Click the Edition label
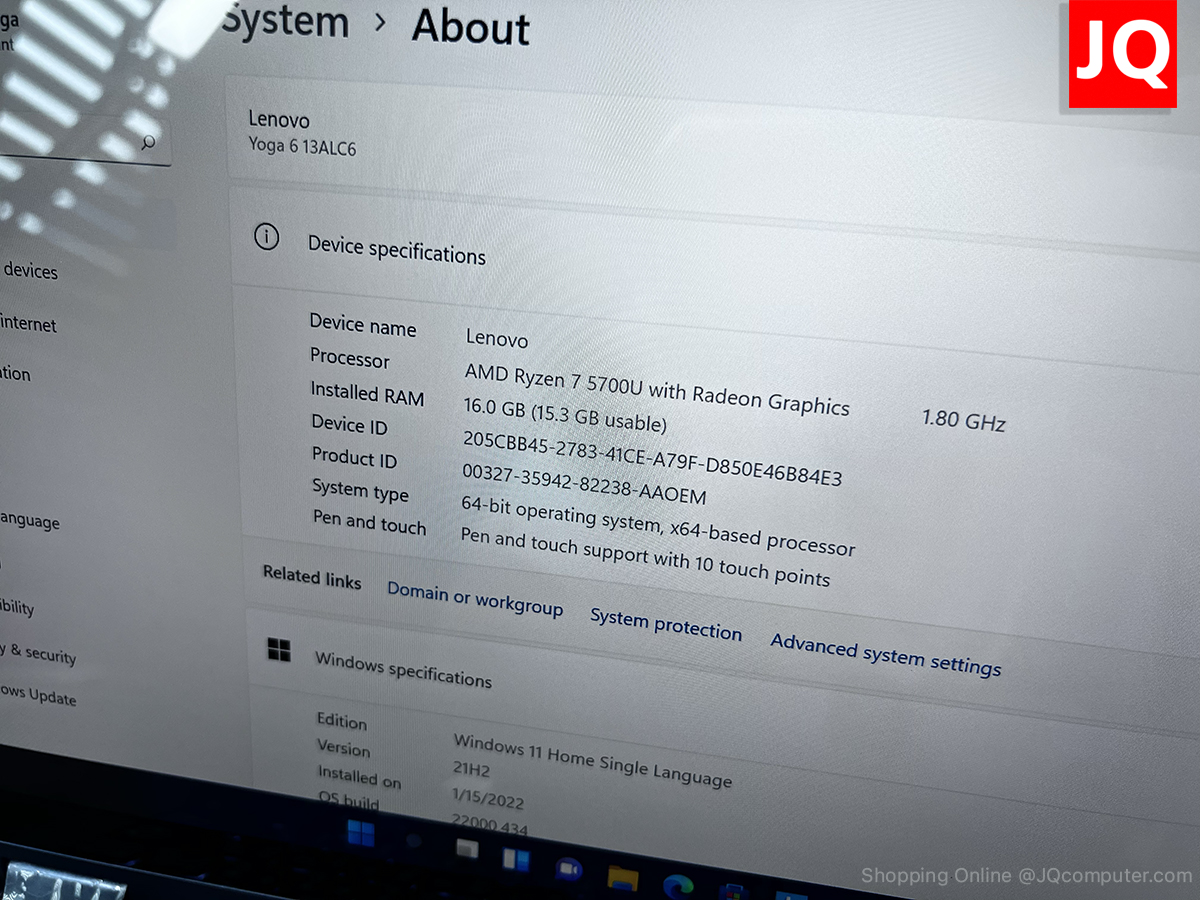This screenshot has width=1200, height=900. pos(342,720)
